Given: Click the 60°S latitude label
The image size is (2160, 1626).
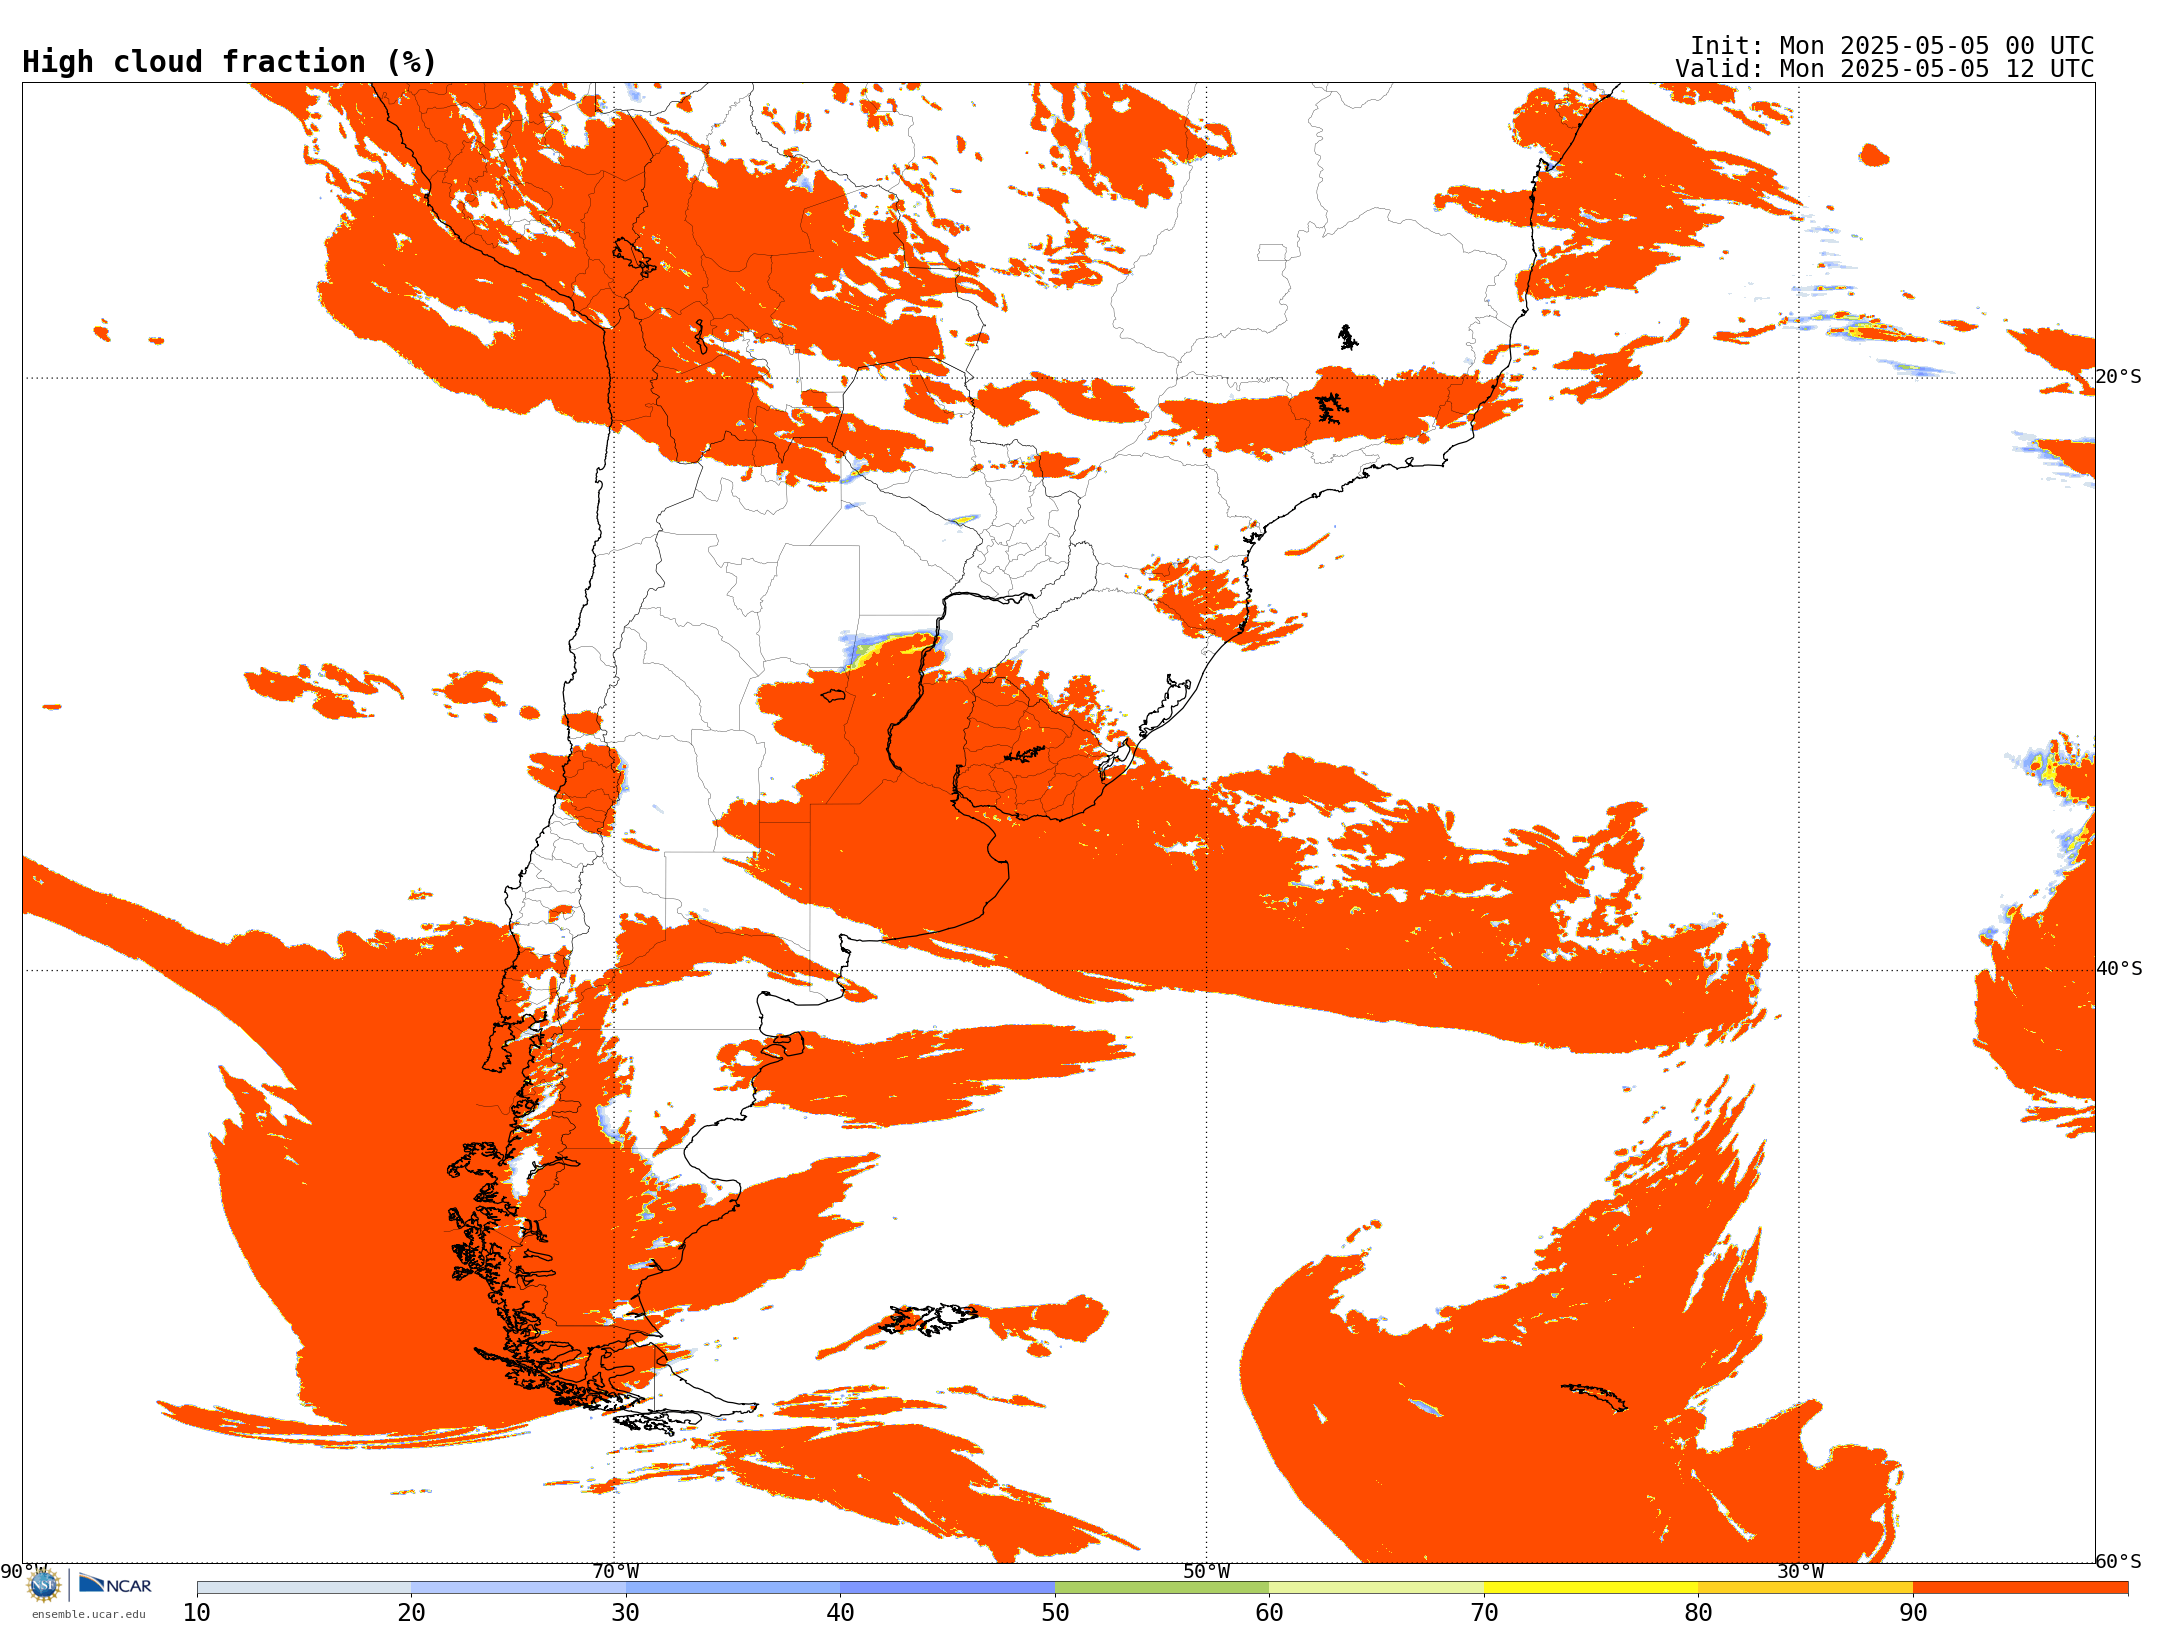Looking at the screenshot, I should coord(2119,1562).
